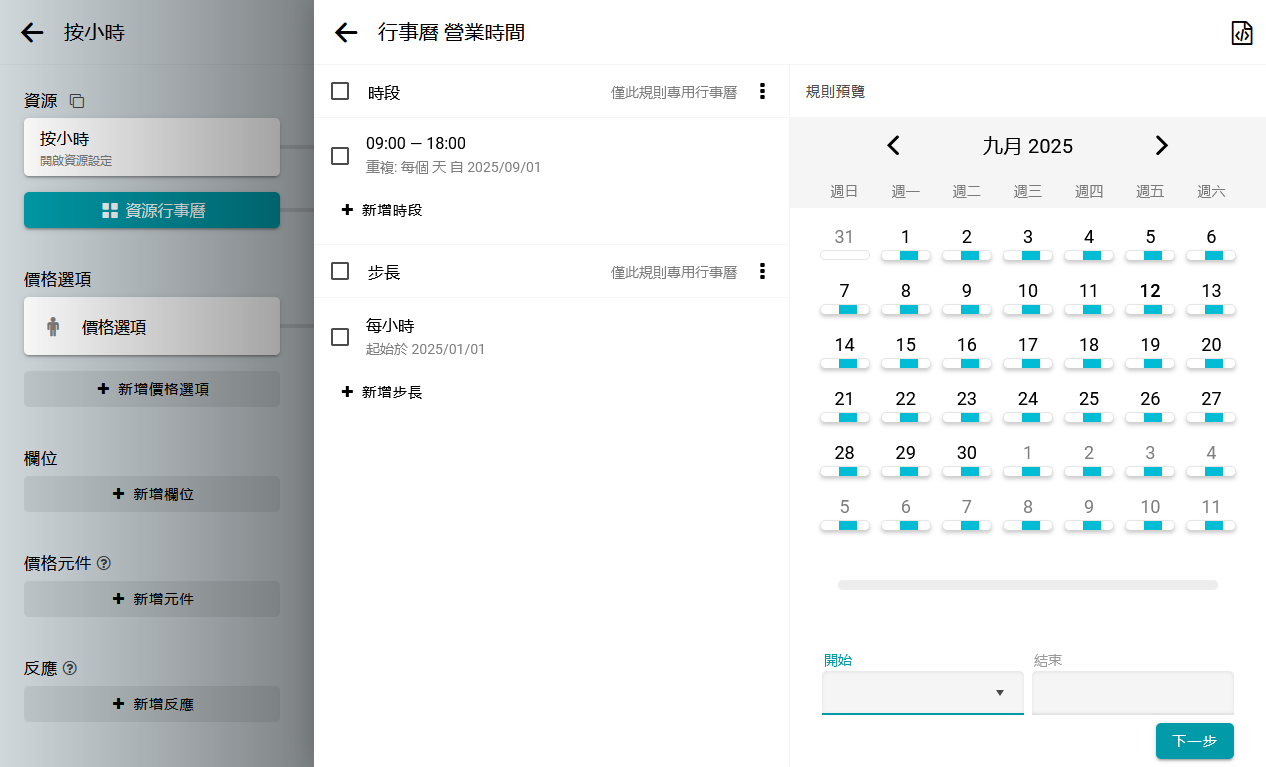Click the horizontal scrollbar under the calendar
The height and width of the screenshot is (767, 1266).
click(x=1027, y=585)
